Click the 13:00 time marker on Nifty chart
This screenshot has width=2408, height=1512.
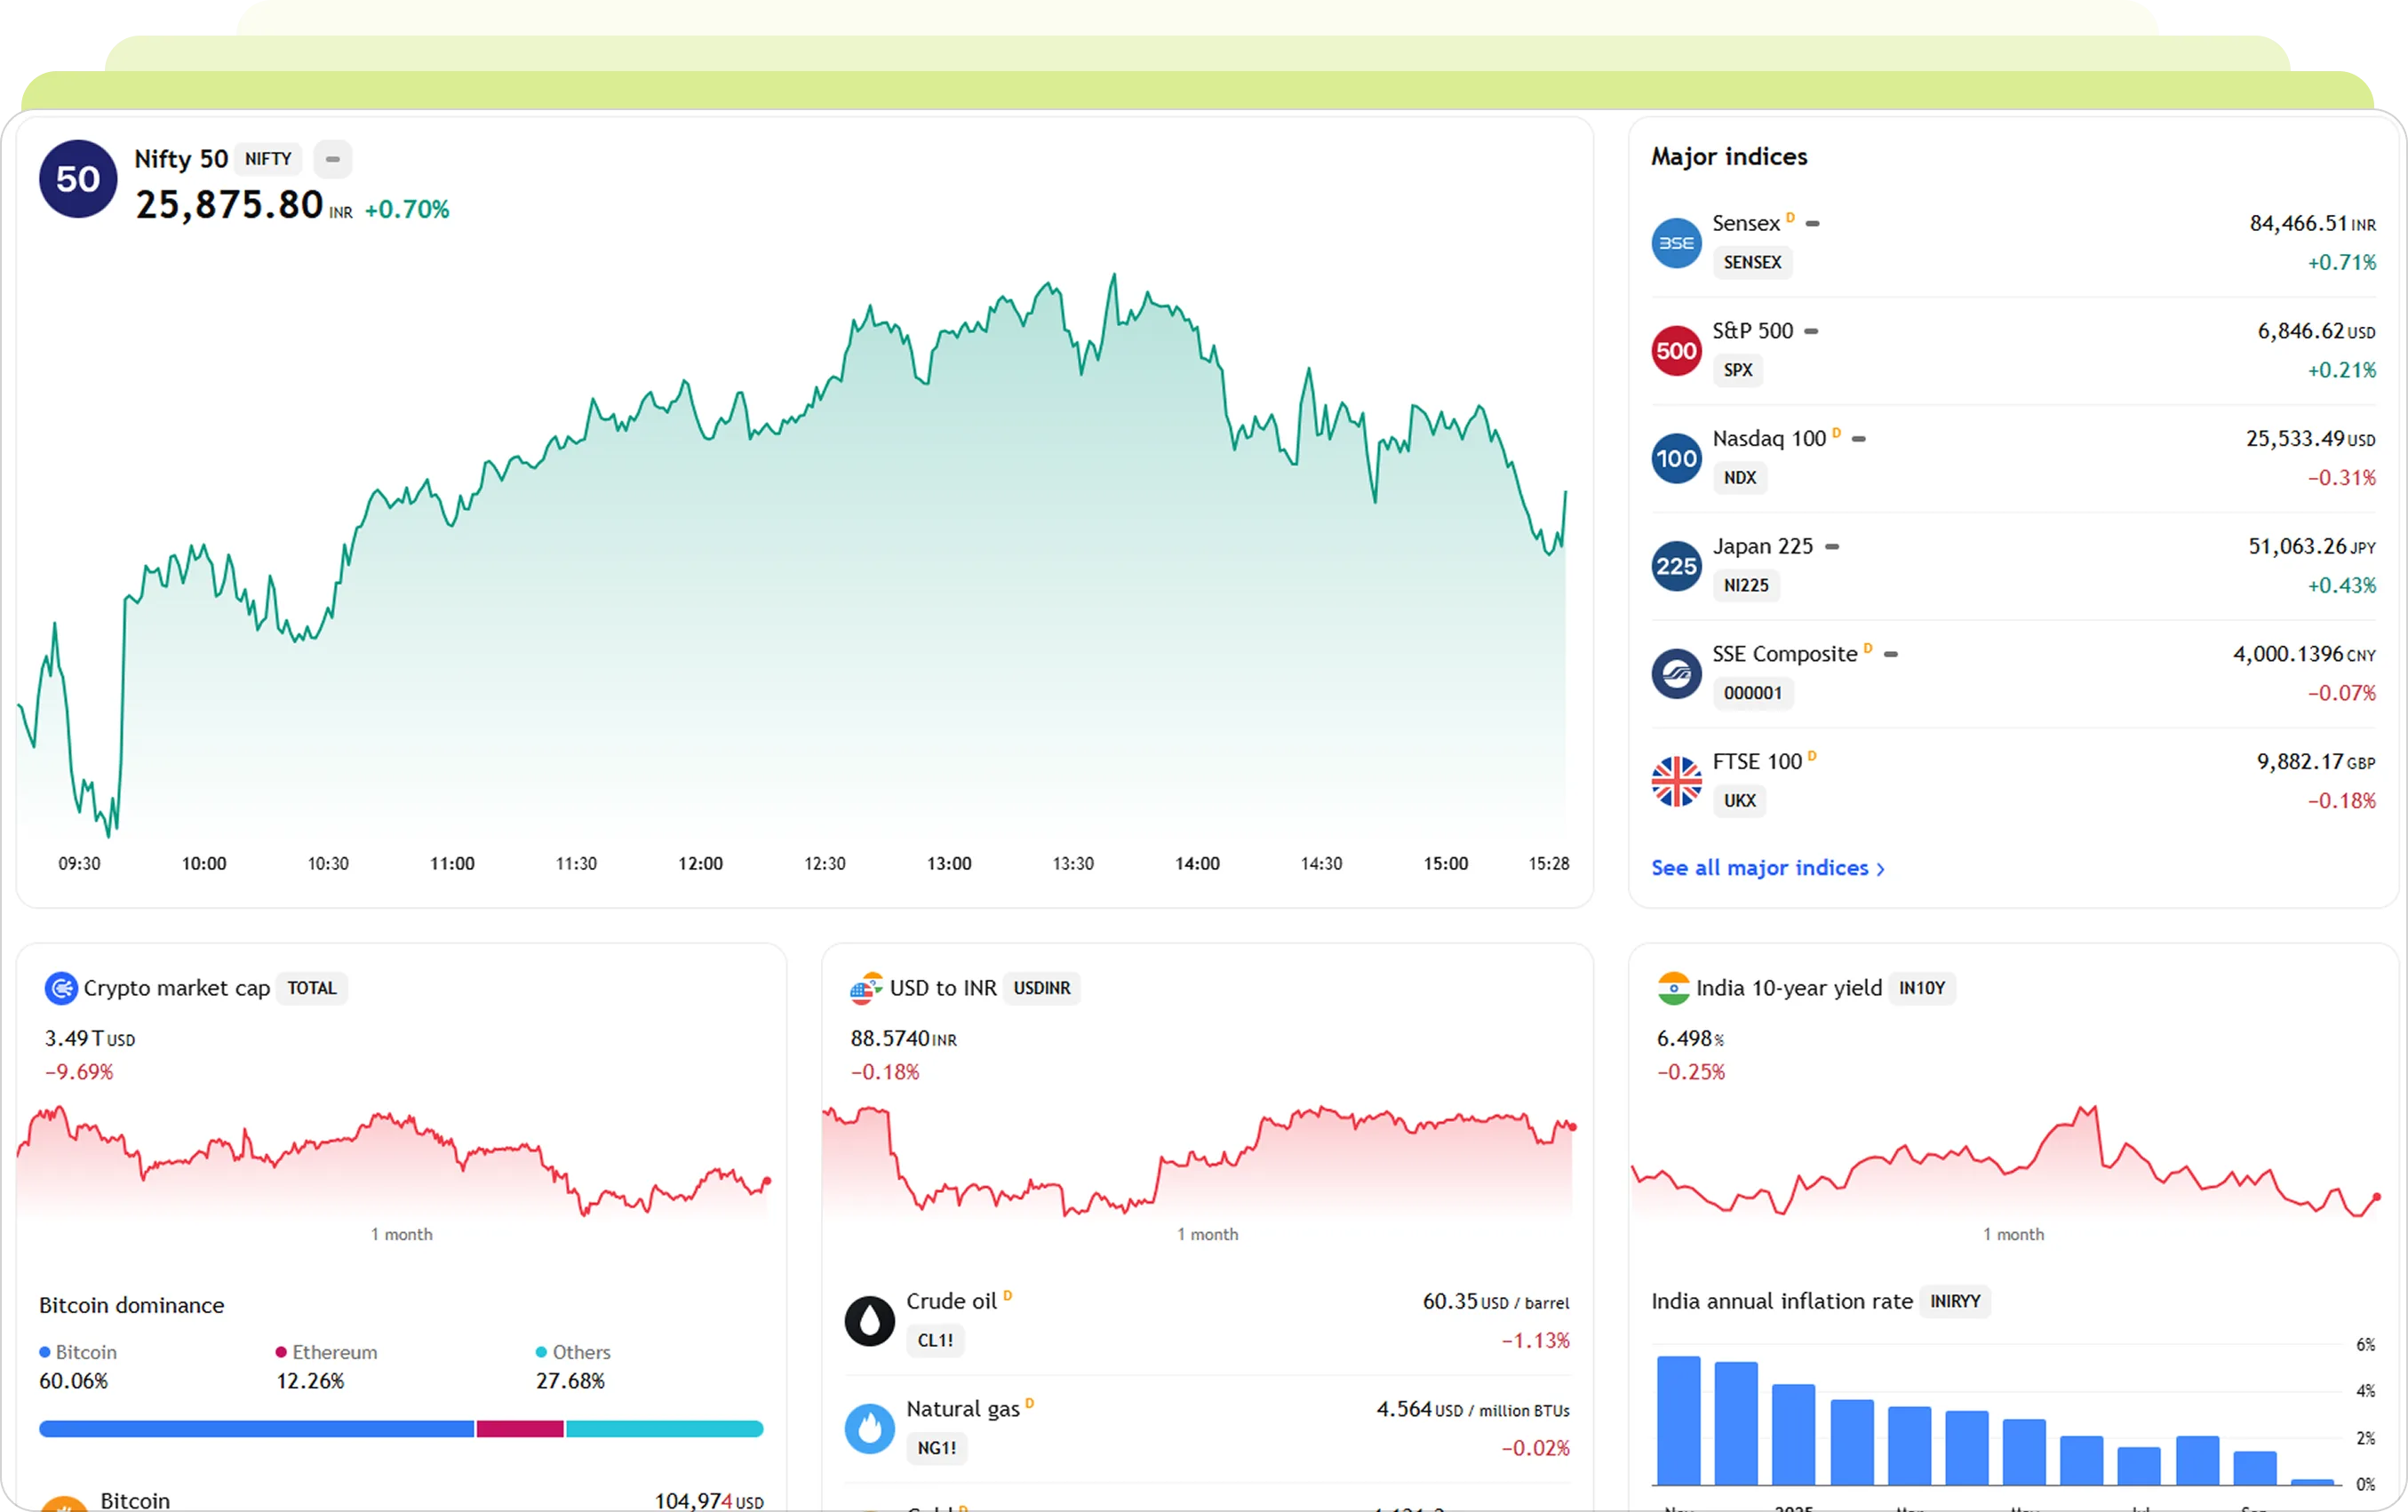pos(948,863)
